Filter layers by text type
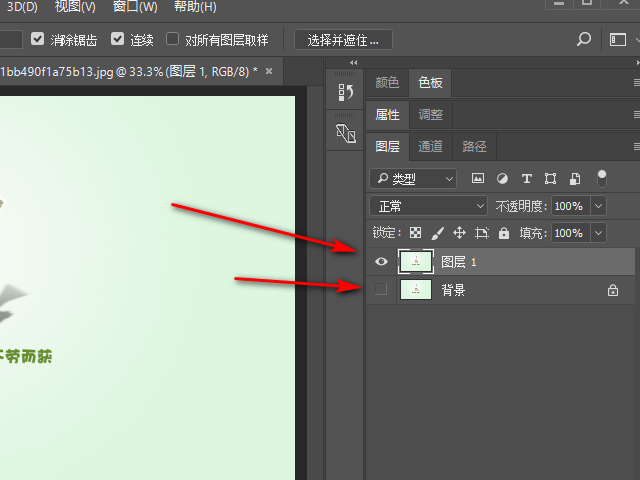Viewport: 640px width, 480px height. pos(527,178)
